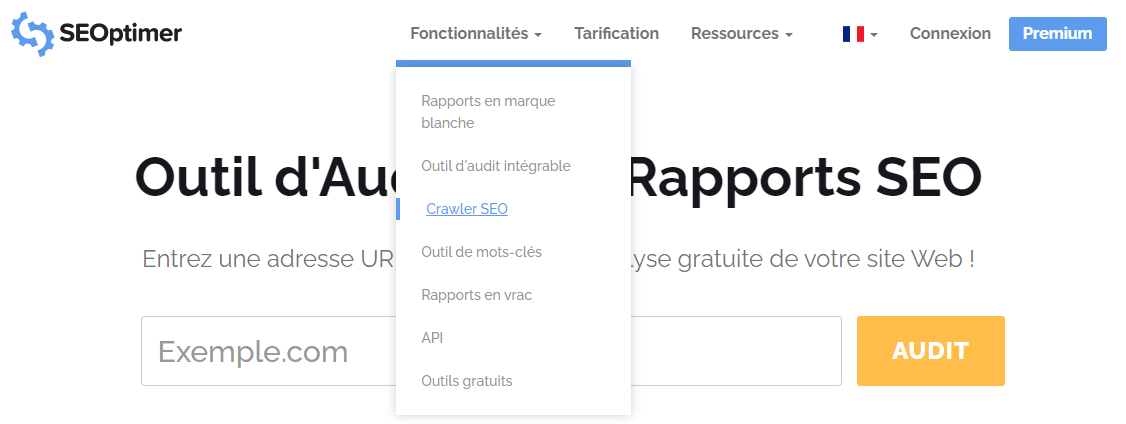Open the highlighted Crawler SEO link
Image resolution: width=1126 pixels, height=424 pixels.
coord(467,209)
